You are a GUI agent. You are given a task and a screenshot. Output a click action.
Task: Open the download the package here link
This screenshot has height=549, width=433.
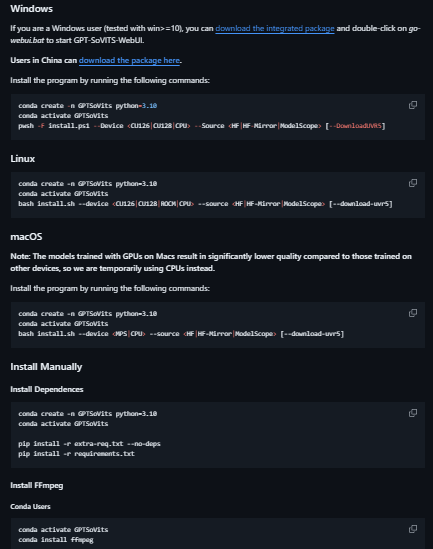coord(129,61)
